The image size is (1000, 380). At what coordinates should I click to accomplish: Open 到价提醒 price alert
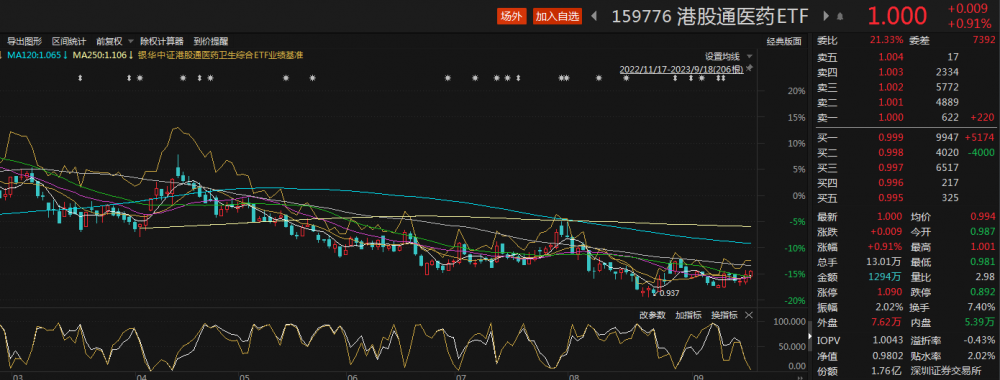pos(211,41)
